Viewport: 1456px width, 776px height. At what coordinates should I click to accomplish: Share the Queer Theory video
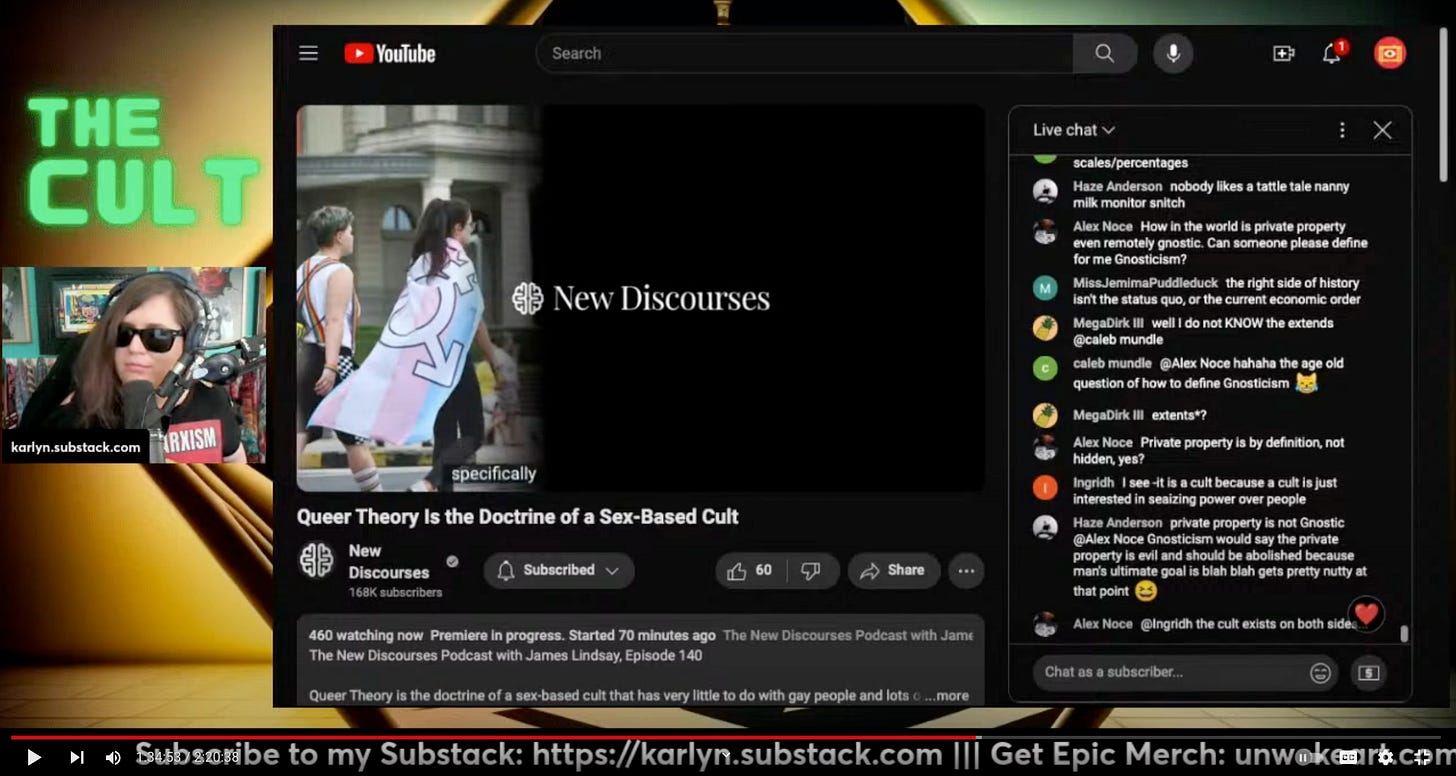893,570
